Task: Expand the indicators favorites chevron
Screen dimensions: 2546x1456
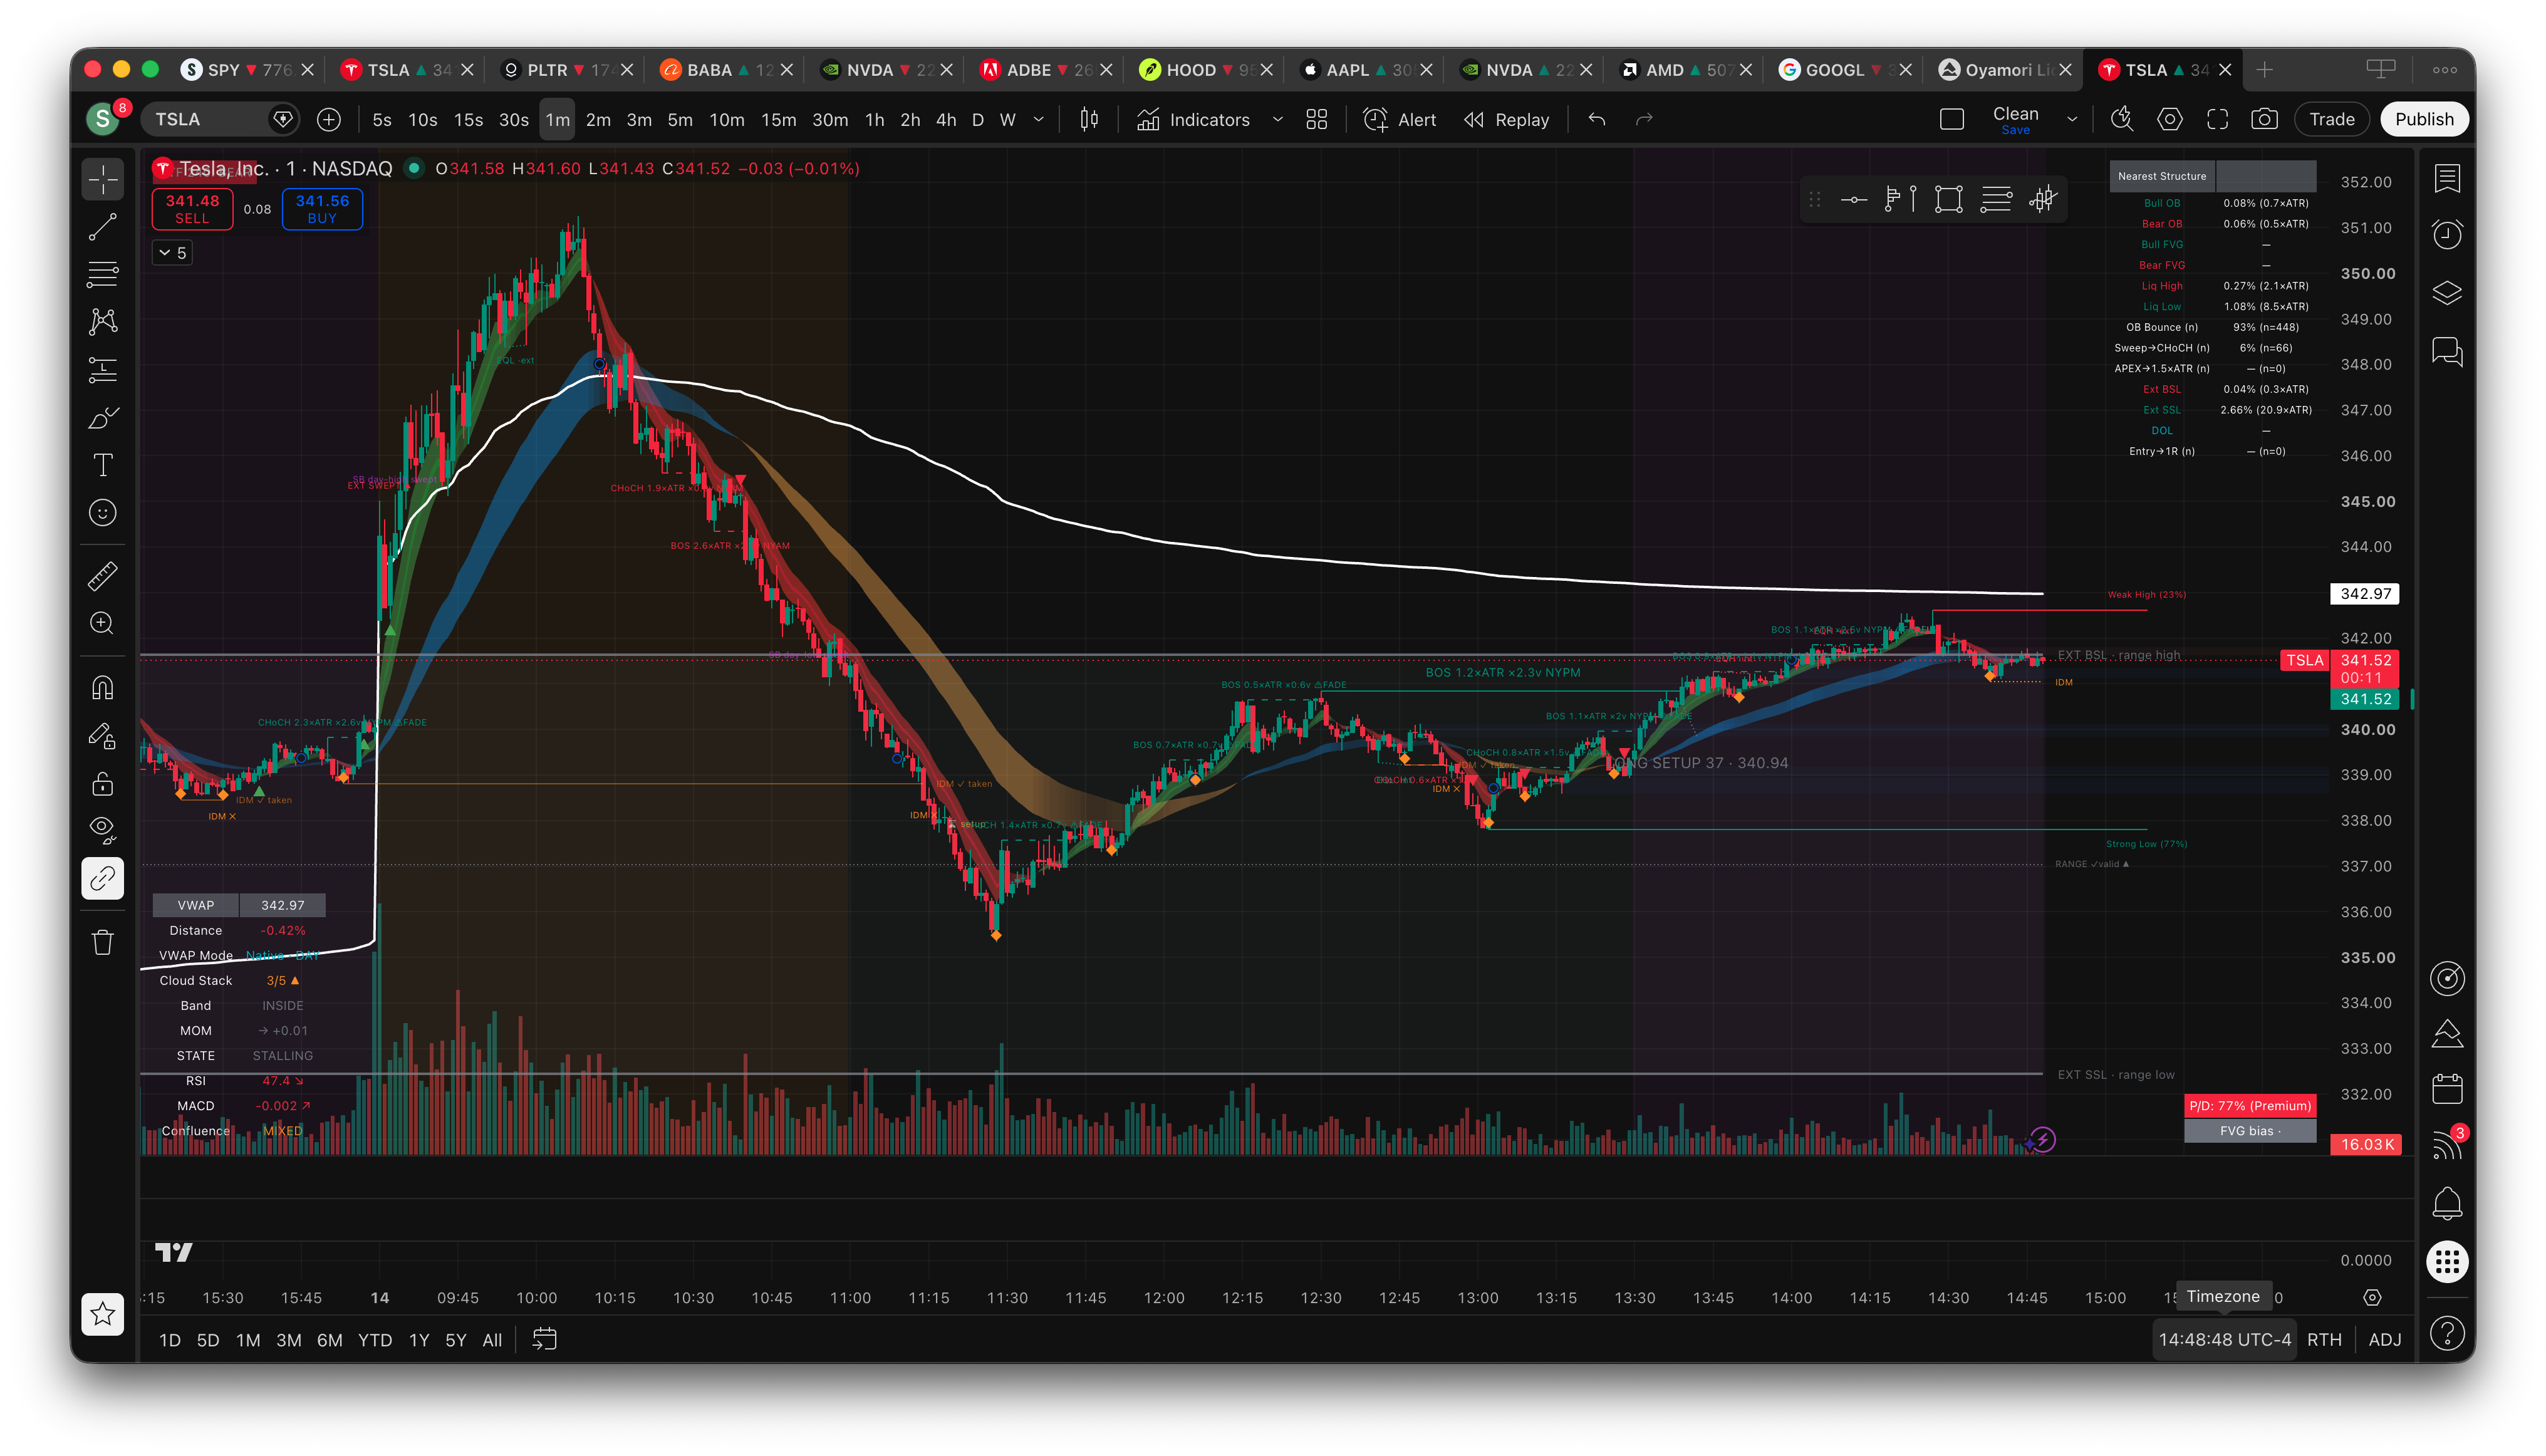Action: [1277, 120]
